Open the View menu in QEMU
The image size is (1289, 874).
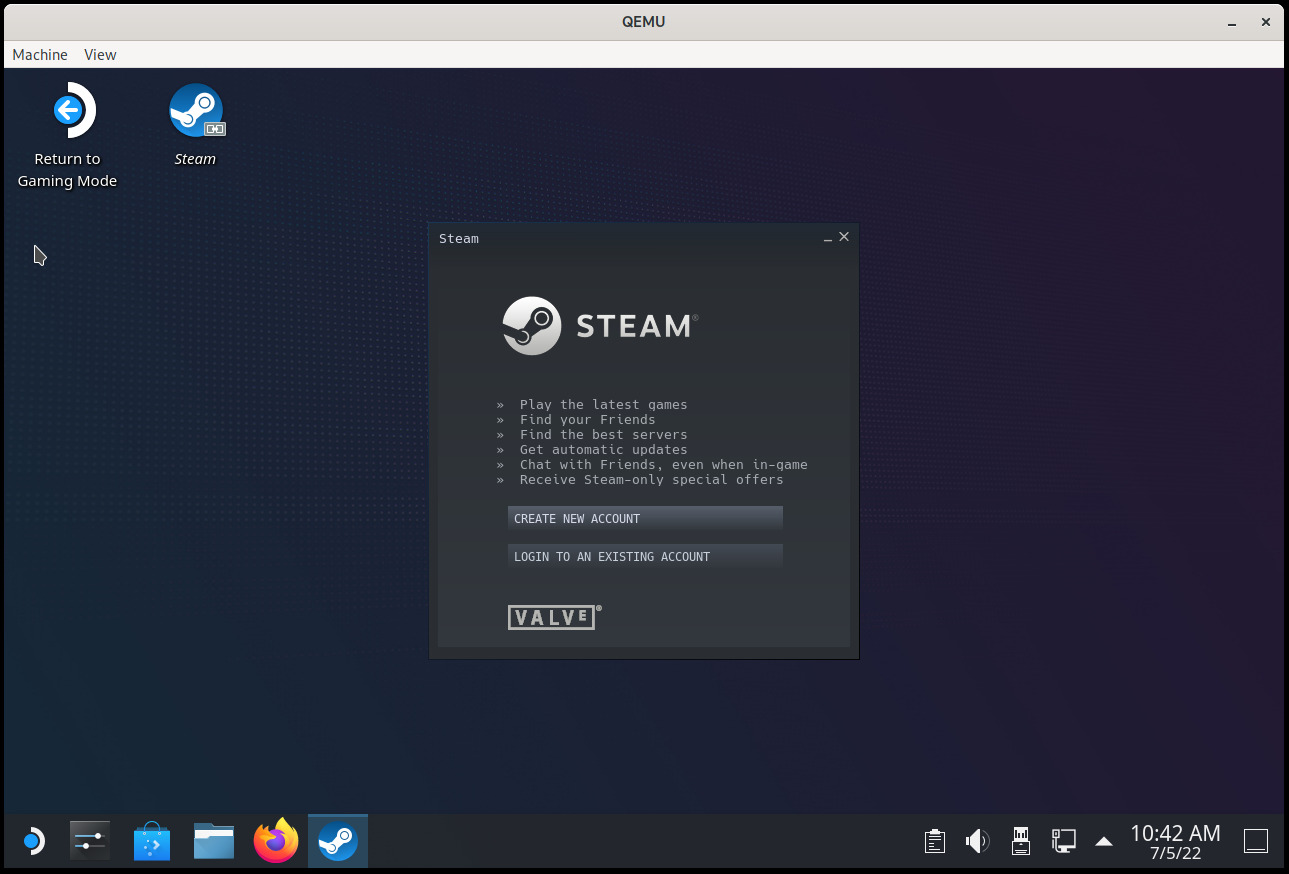(100, 55)
